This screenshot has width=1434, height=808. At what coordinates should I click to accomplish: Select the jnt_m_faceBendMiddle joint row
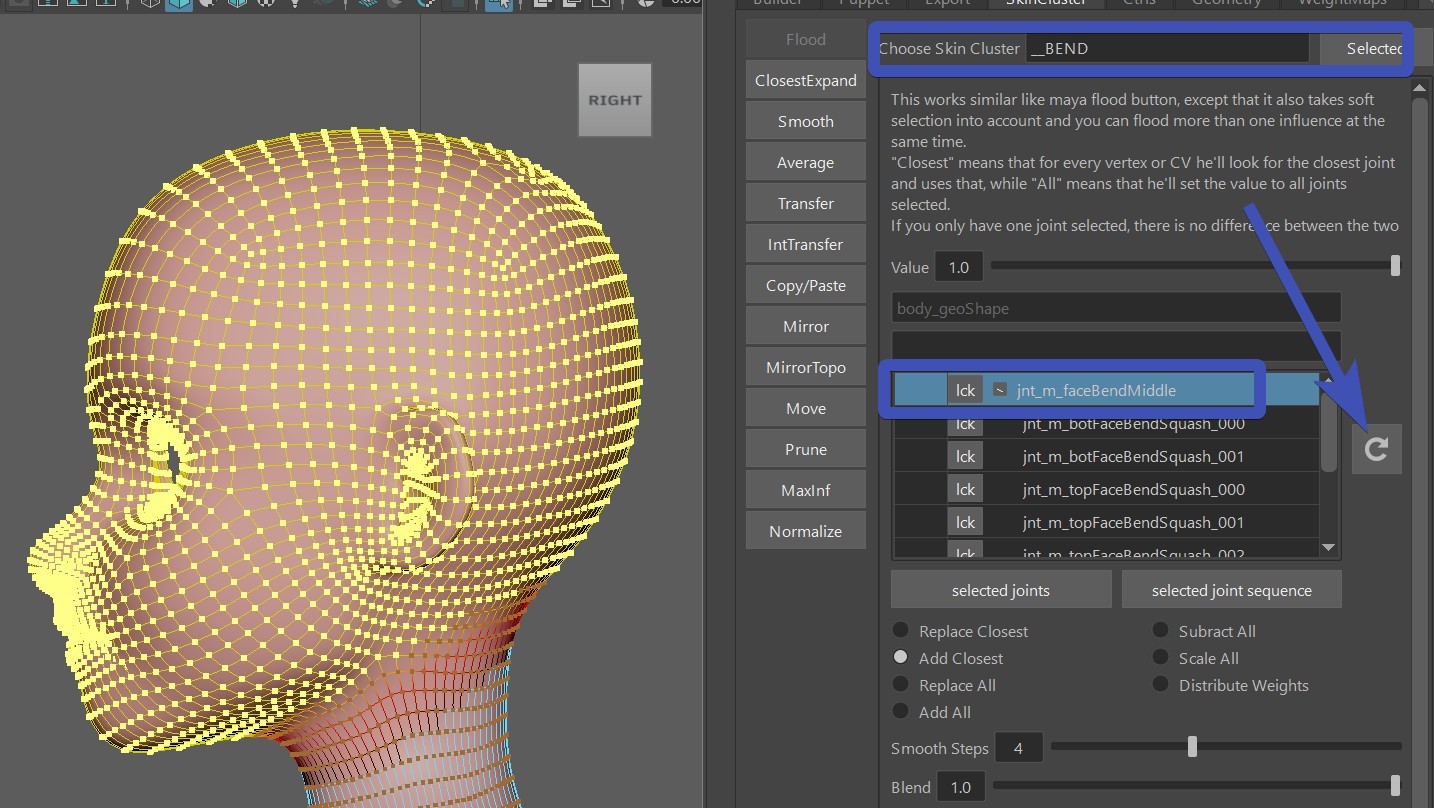(x=1106, y=390)
